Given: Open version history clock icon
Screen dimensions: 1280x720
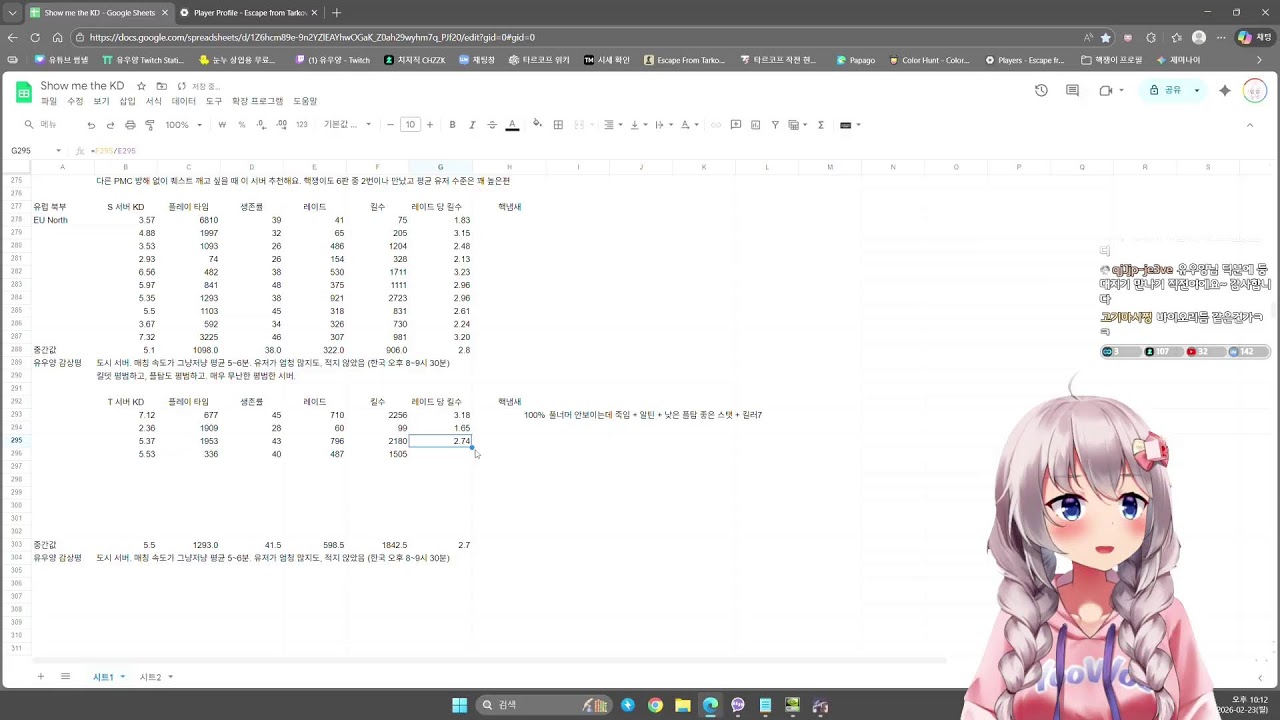Looking at the screenshot, I should click(x=1041, y=90).
